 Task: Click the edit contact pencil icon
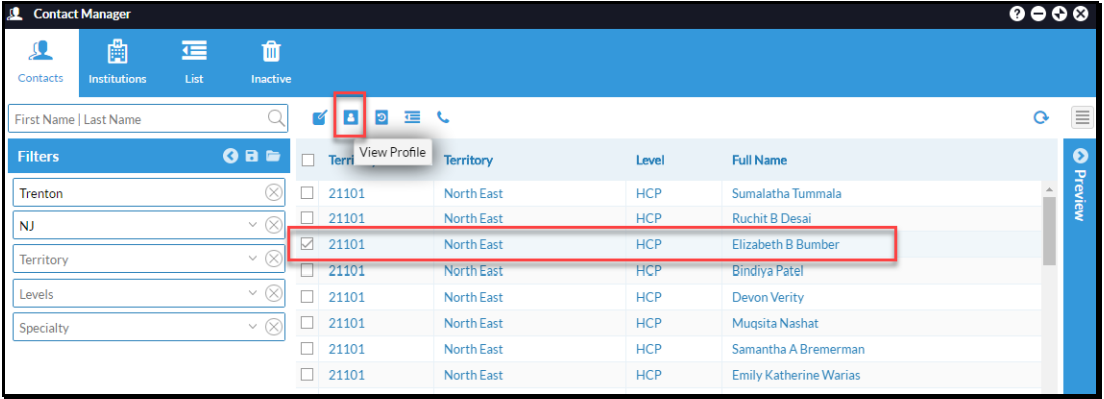point(320,117)
